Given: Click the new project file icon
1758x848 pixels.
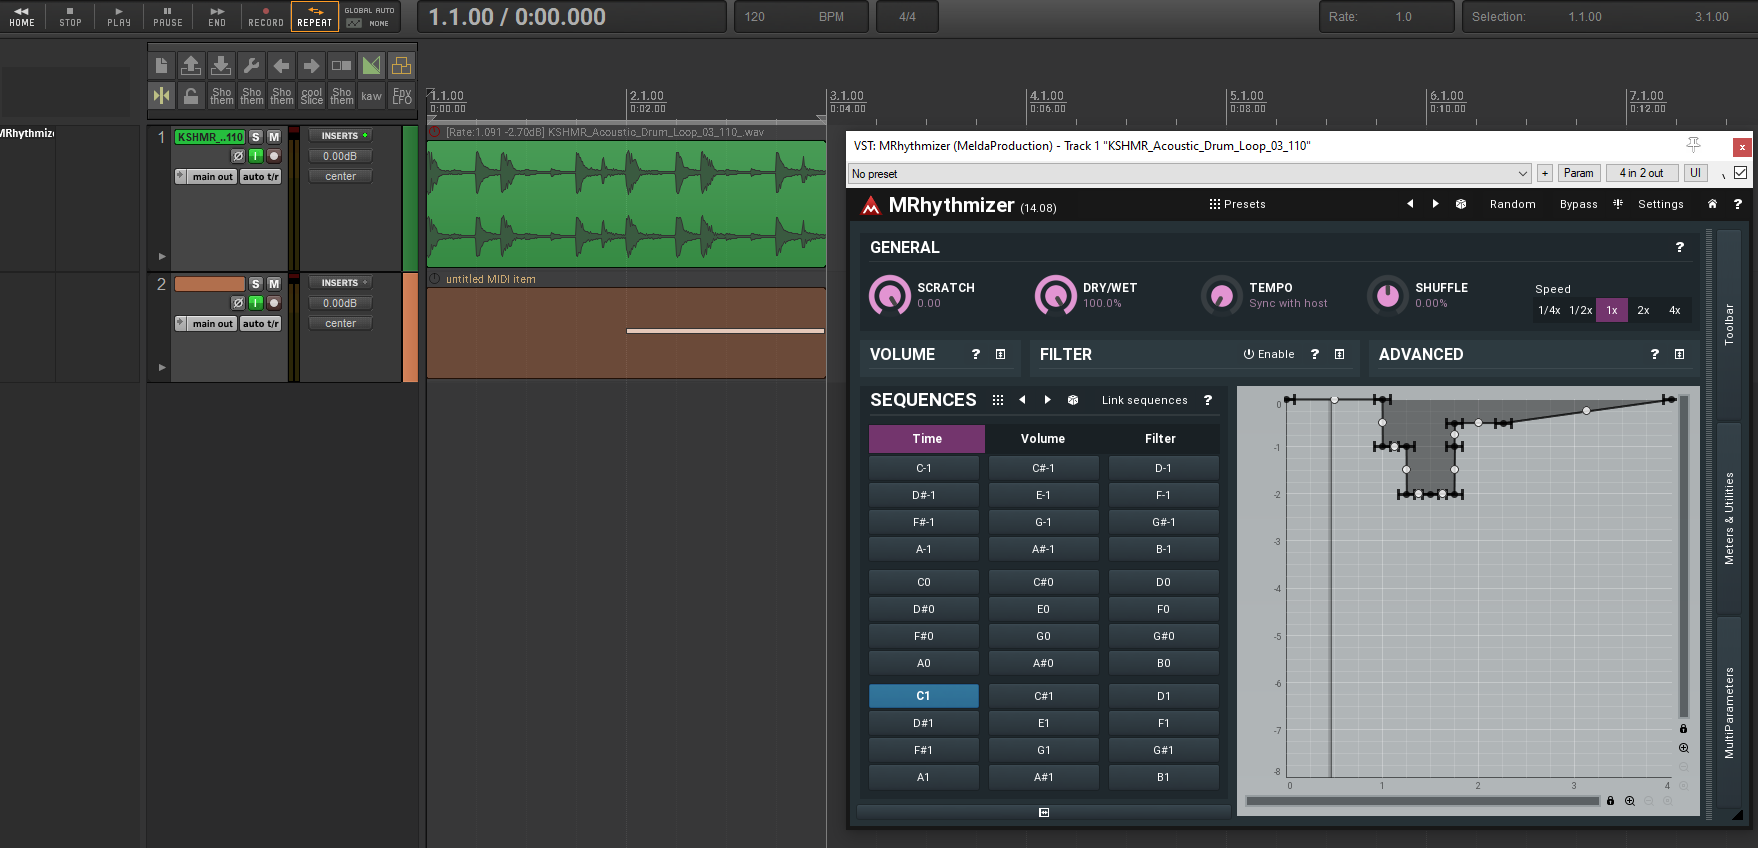Looking at the screenshot, I should click(161, 66).
